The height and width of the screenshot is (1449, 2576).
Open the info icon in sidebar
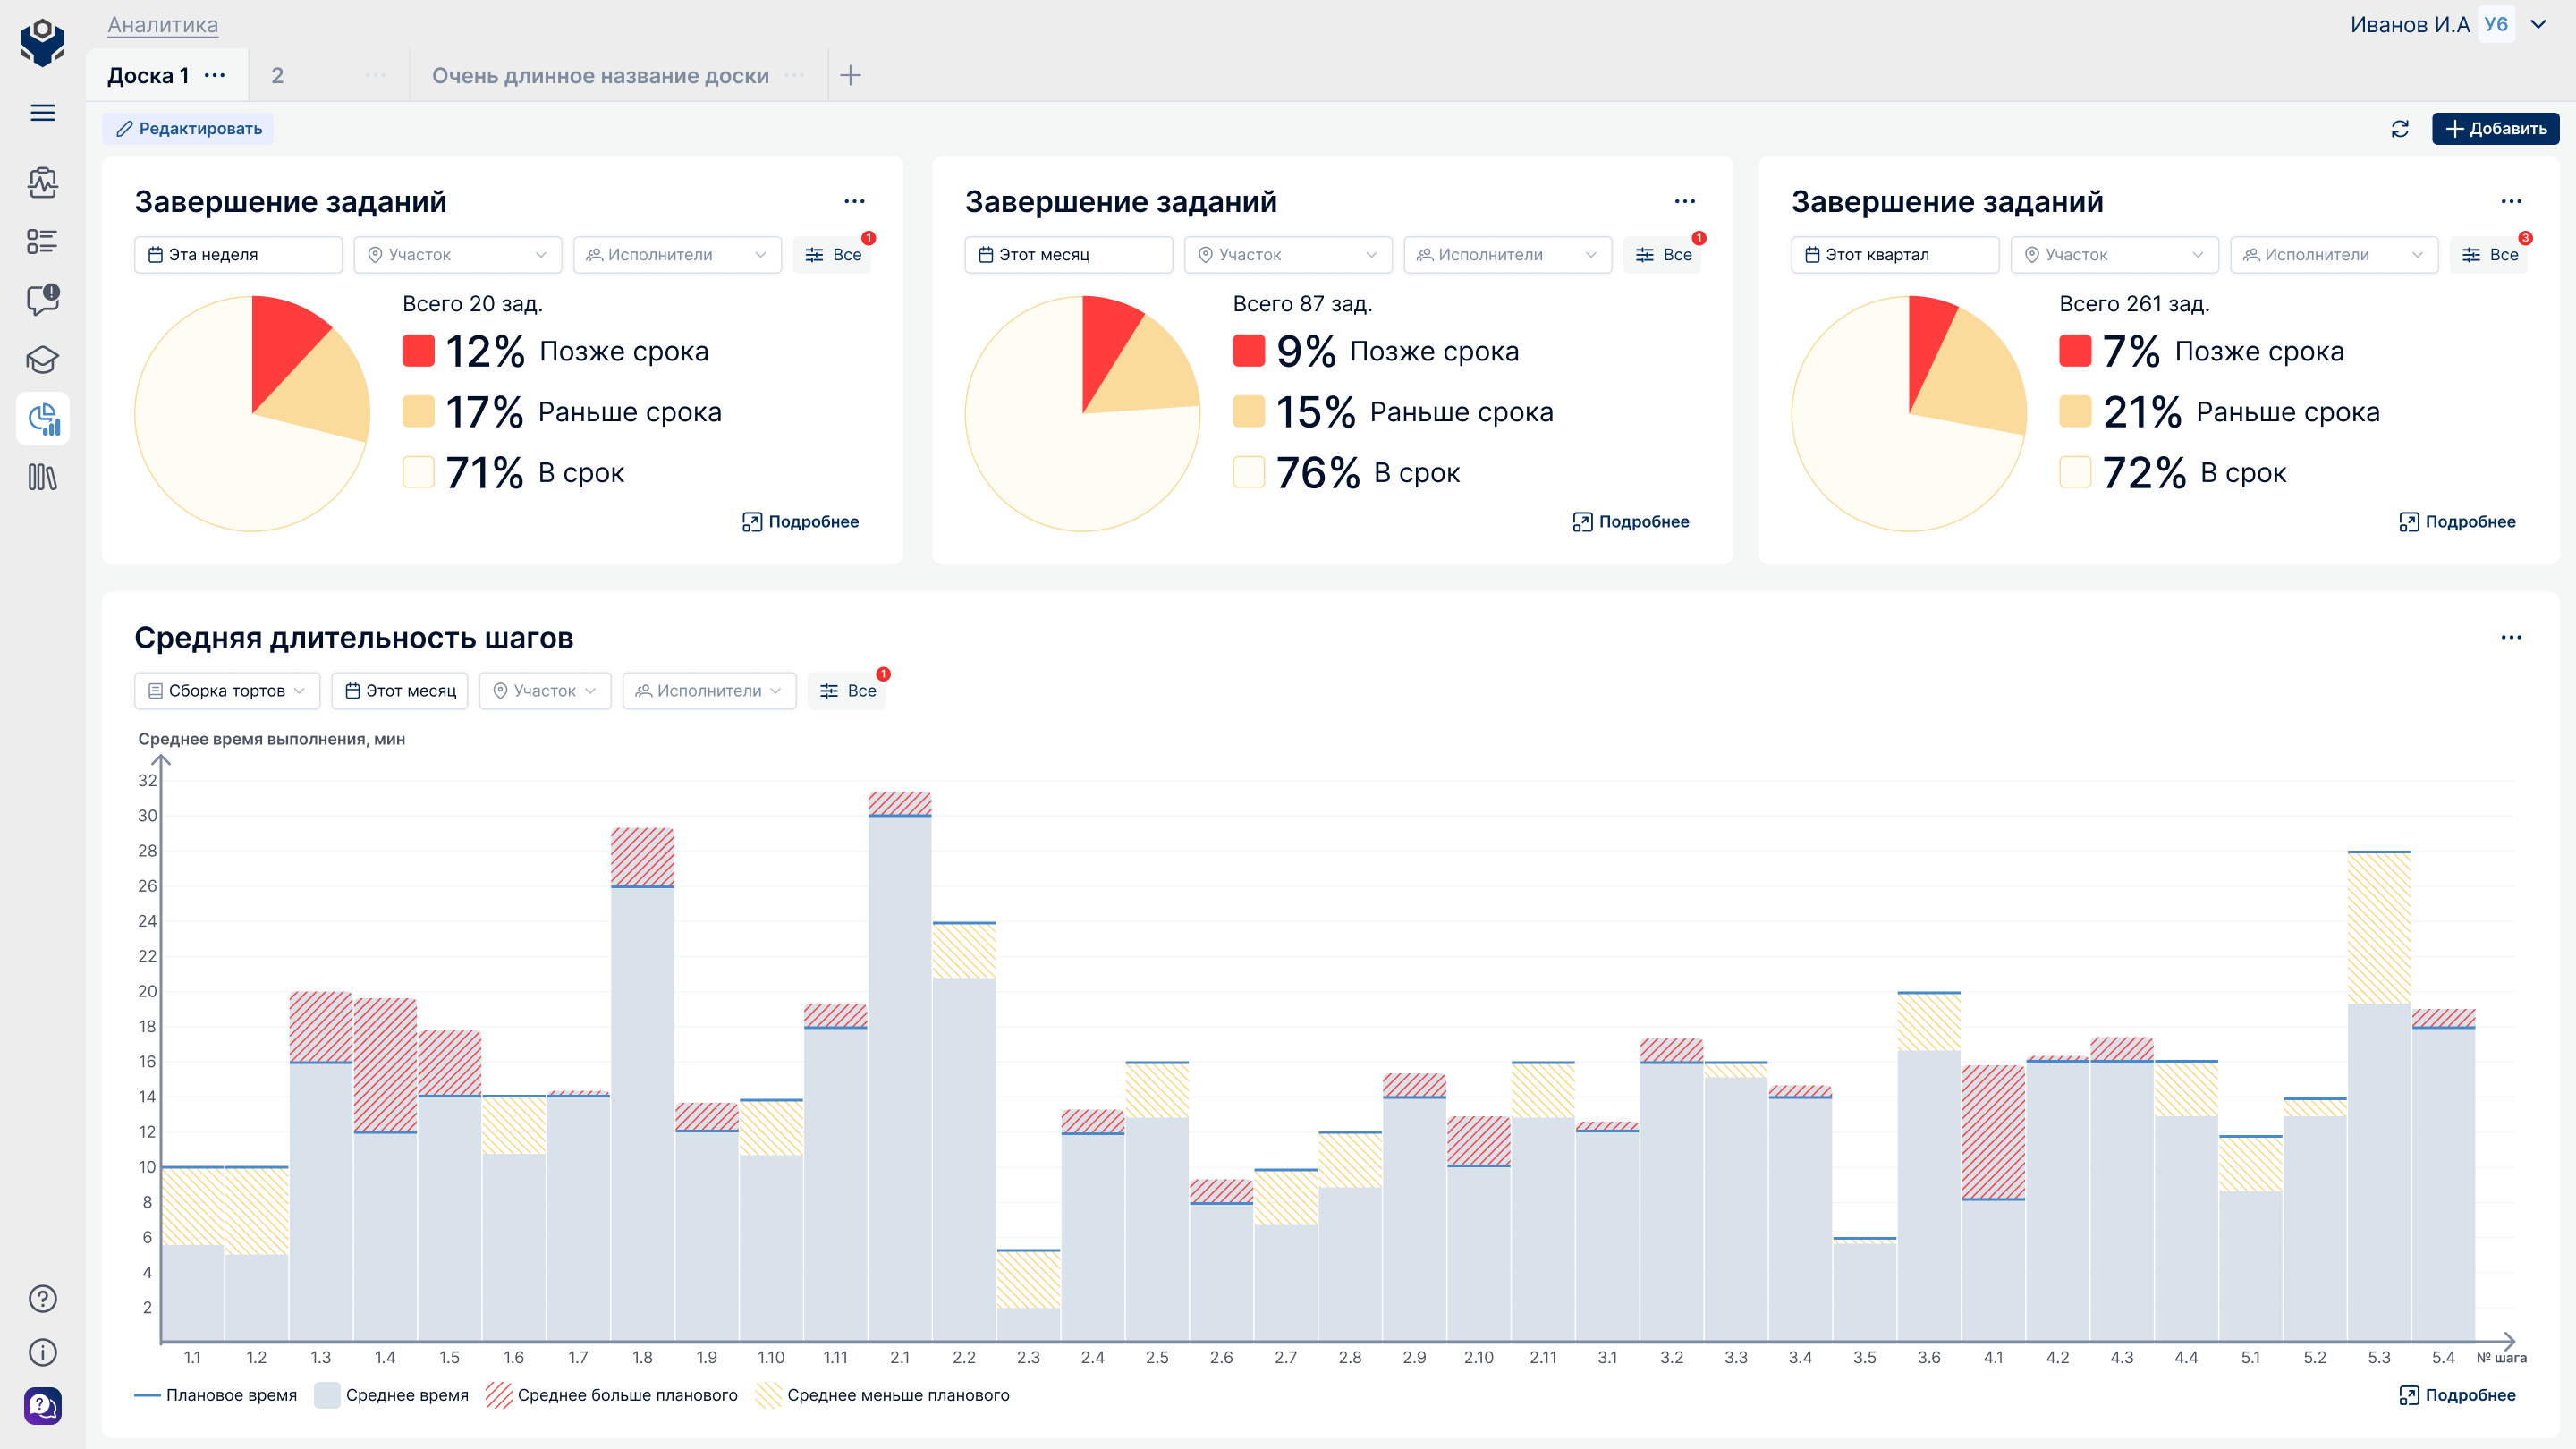coord(42,1353)
